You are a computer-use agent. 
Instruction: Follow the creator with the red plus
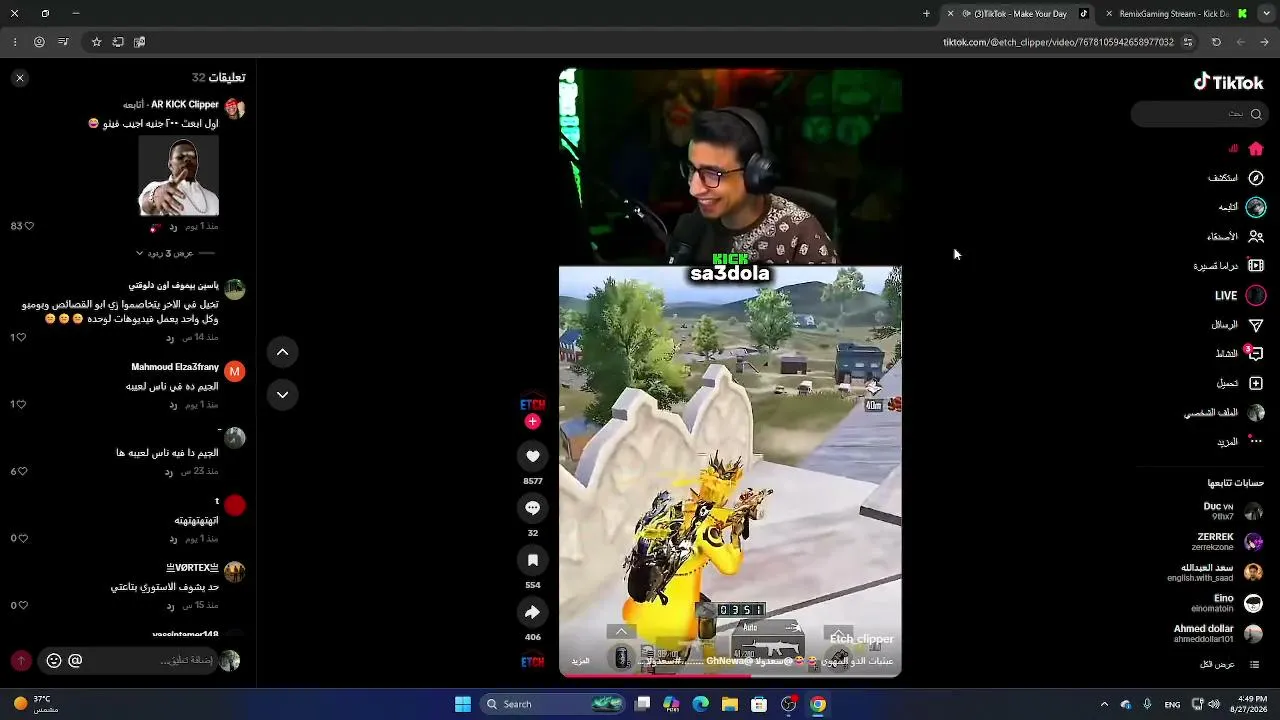(533, 422)
